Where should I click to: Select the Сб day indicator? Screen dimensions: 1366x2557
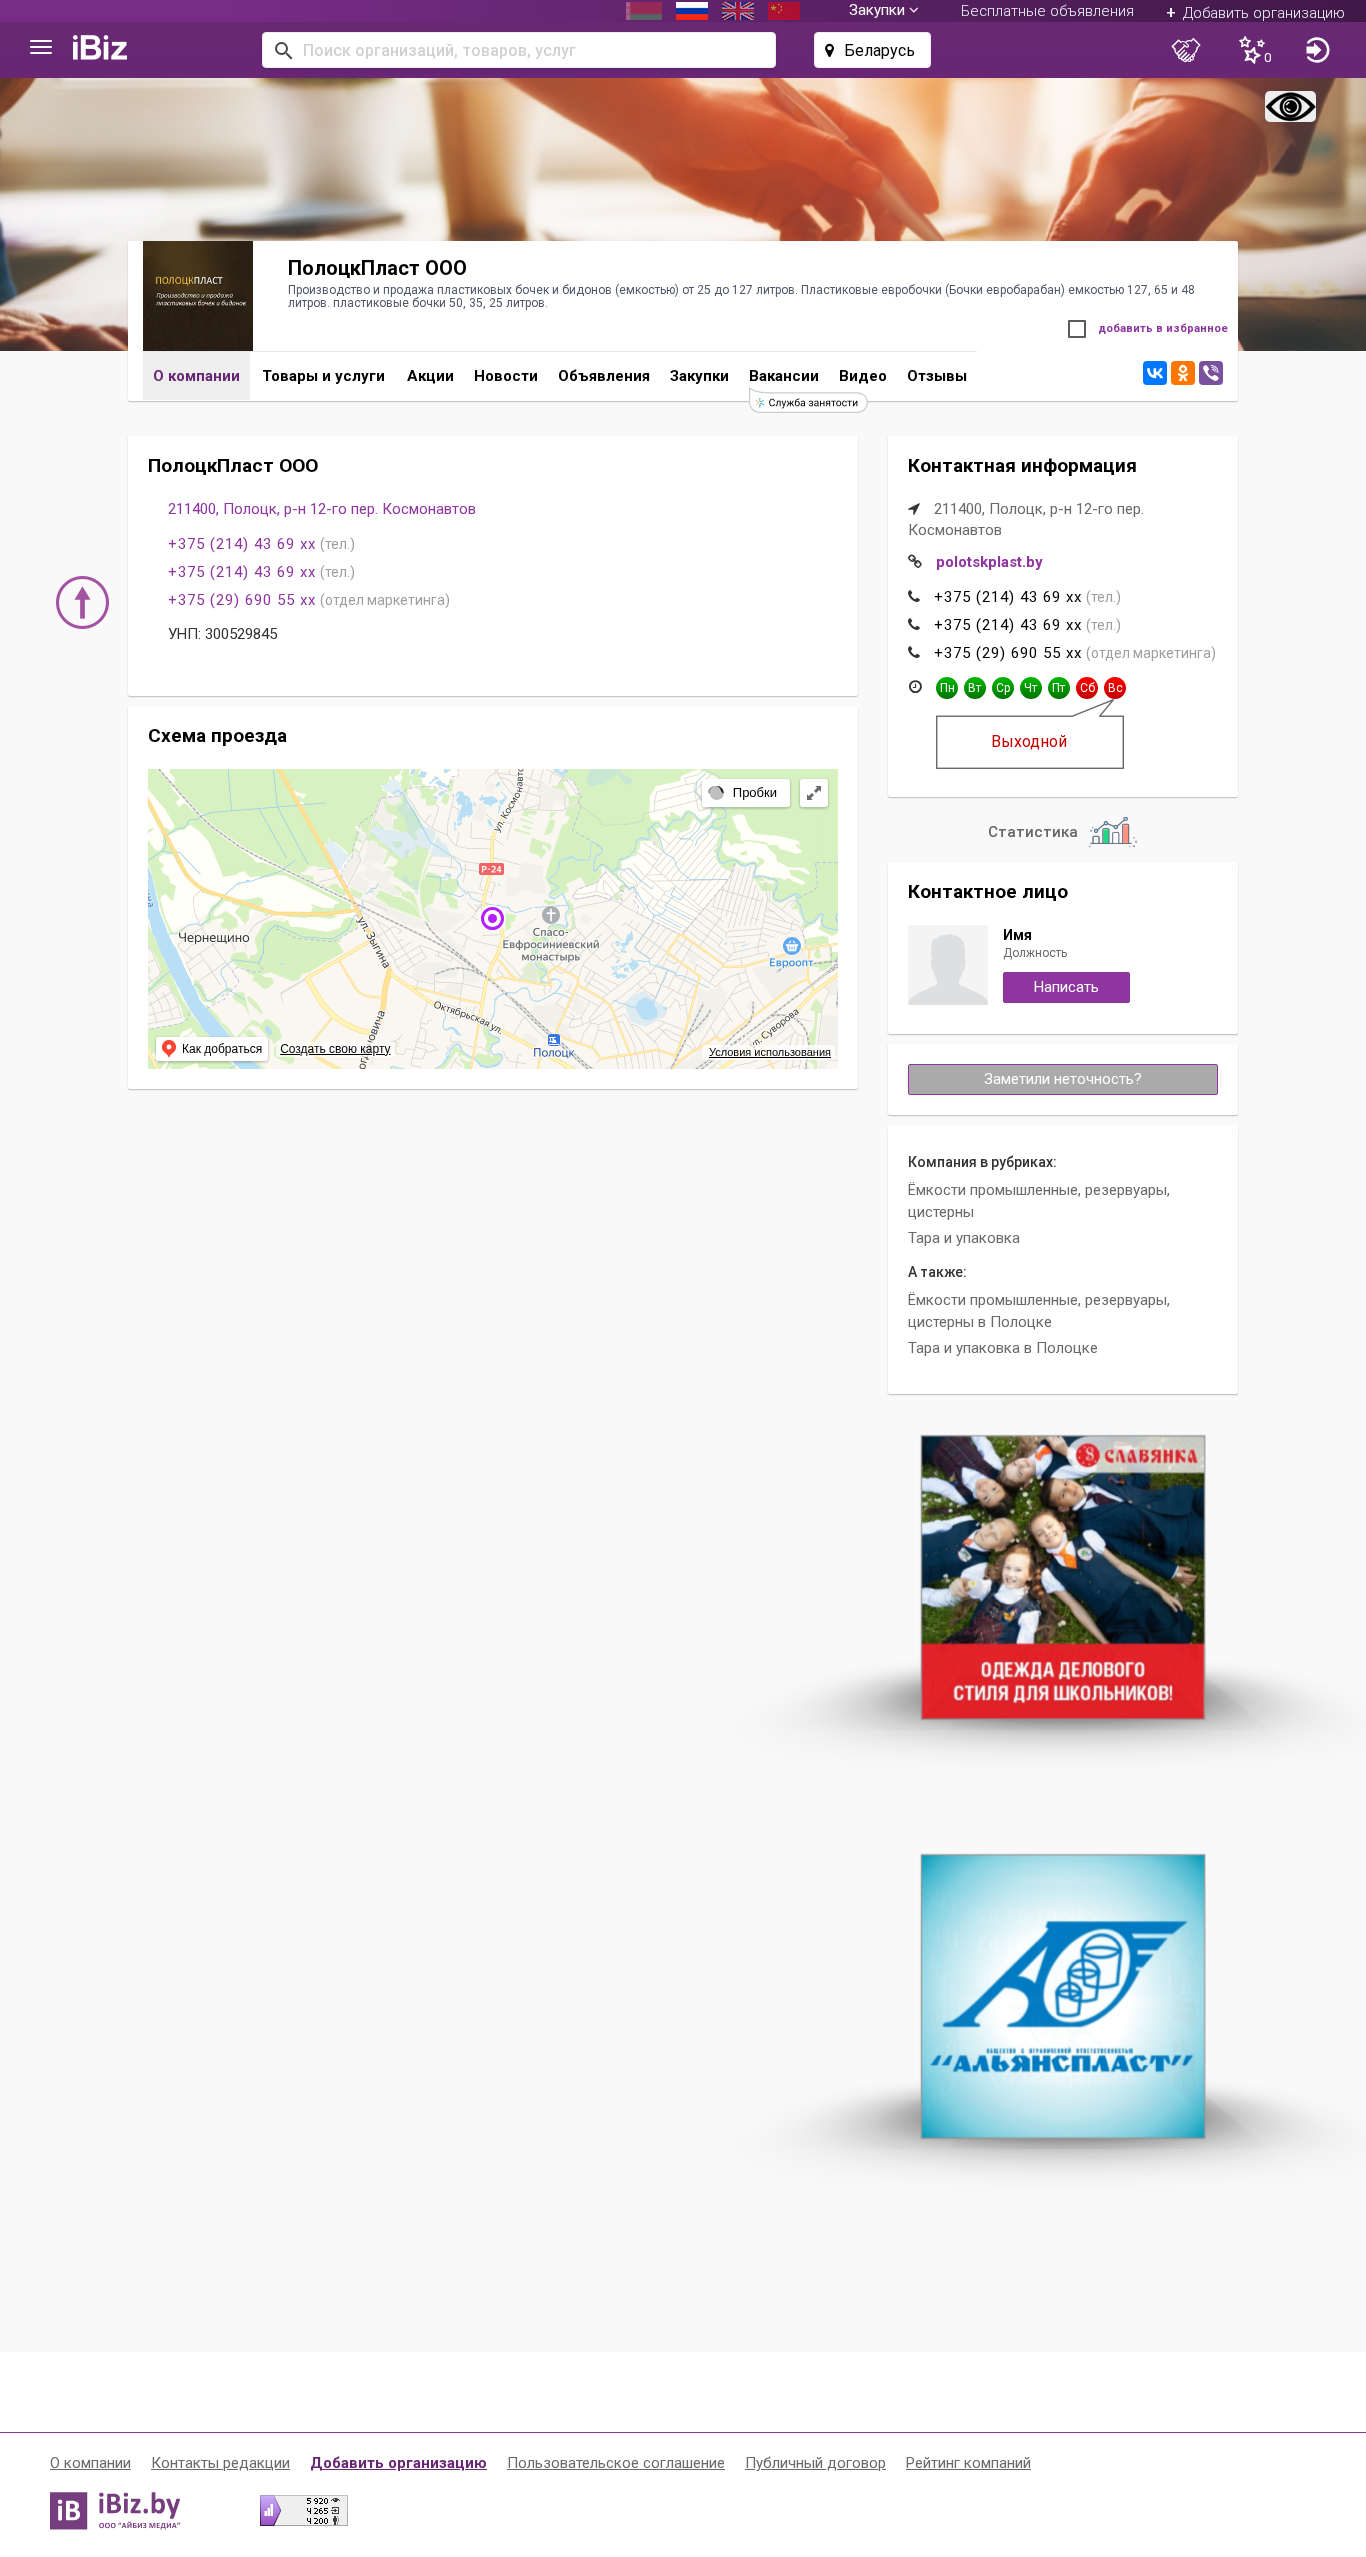(x=1087, y=688)
